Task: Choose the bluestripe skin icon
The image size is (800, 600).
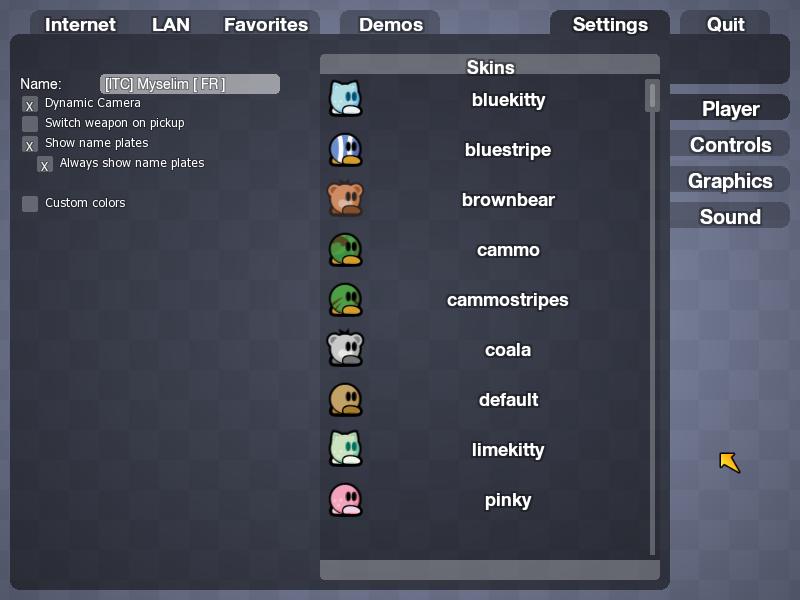Action: click(x=345, y=149)
